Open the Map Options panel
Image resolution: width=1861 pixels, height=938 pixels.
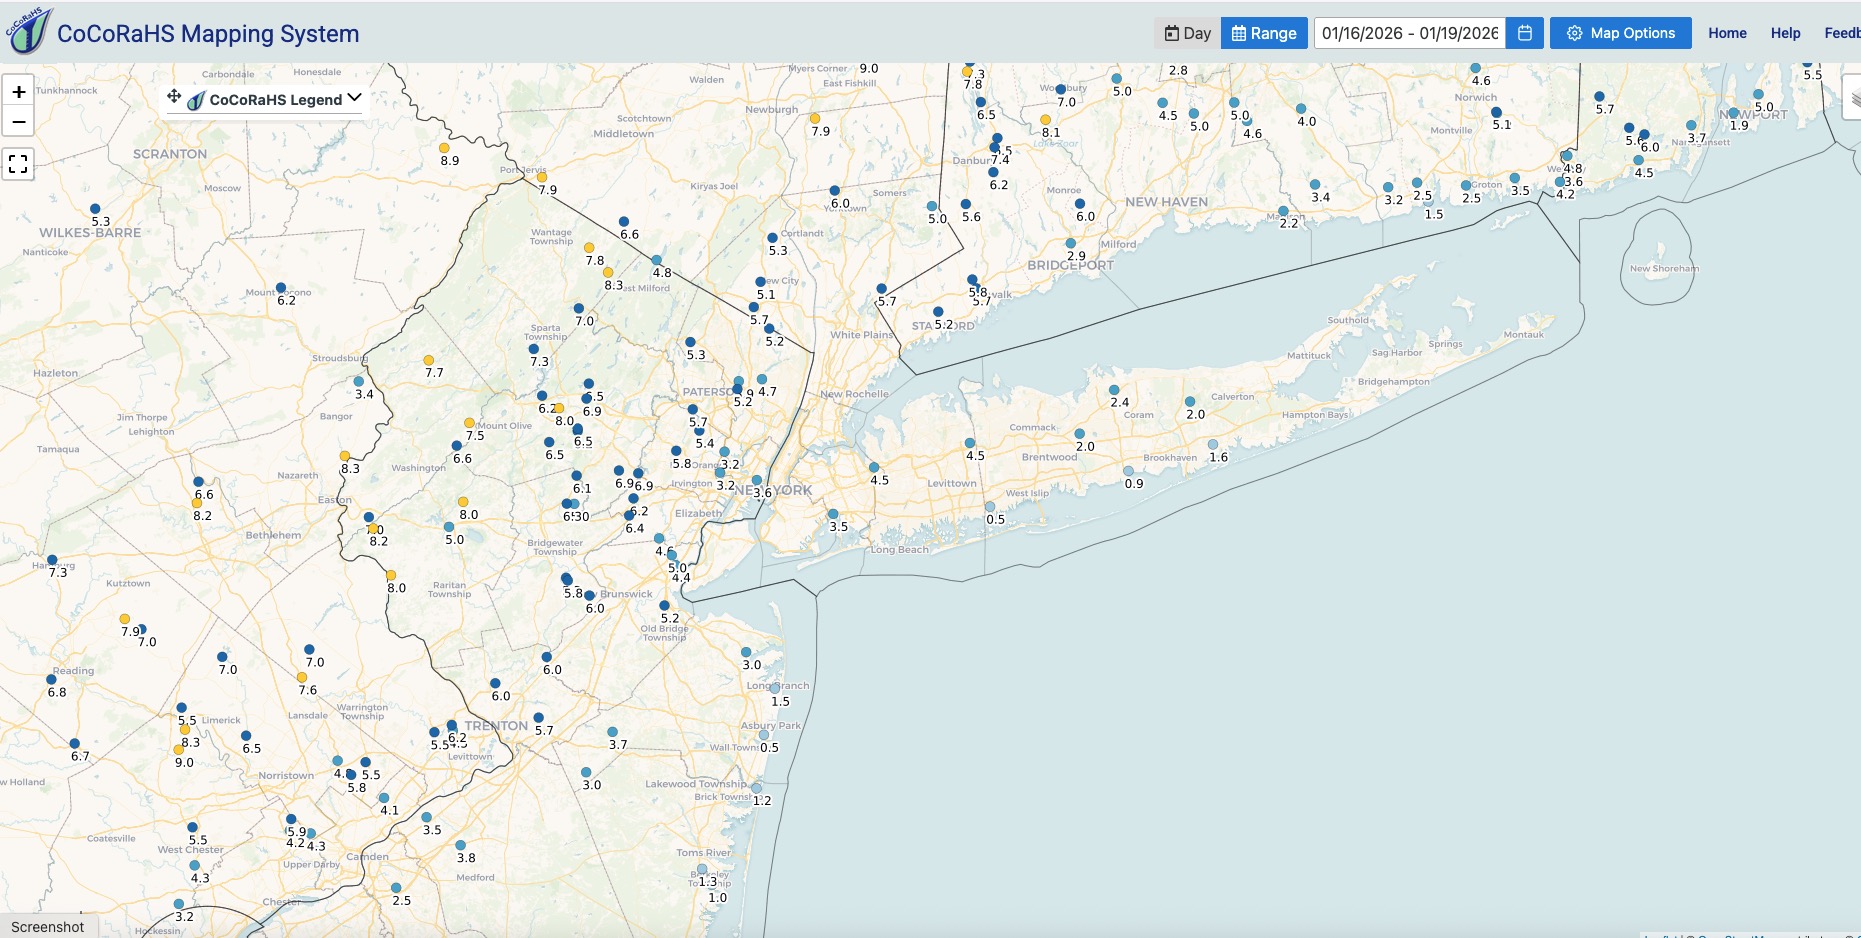1620,33
